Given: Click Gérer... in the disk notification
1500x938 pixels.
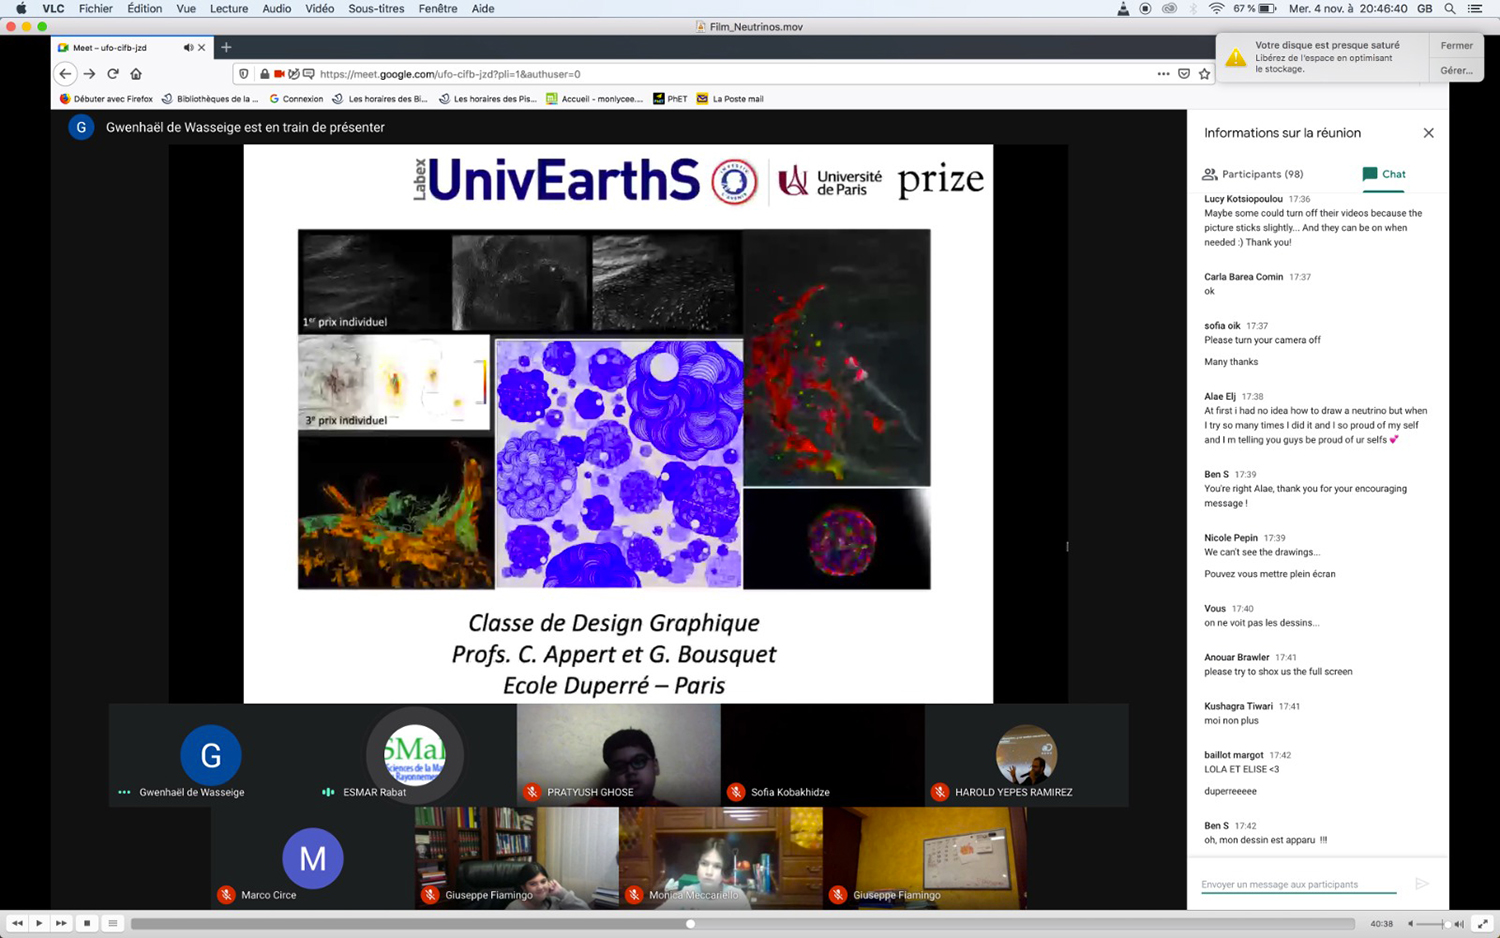Looking at the screenshot, I should [1456, 70].
